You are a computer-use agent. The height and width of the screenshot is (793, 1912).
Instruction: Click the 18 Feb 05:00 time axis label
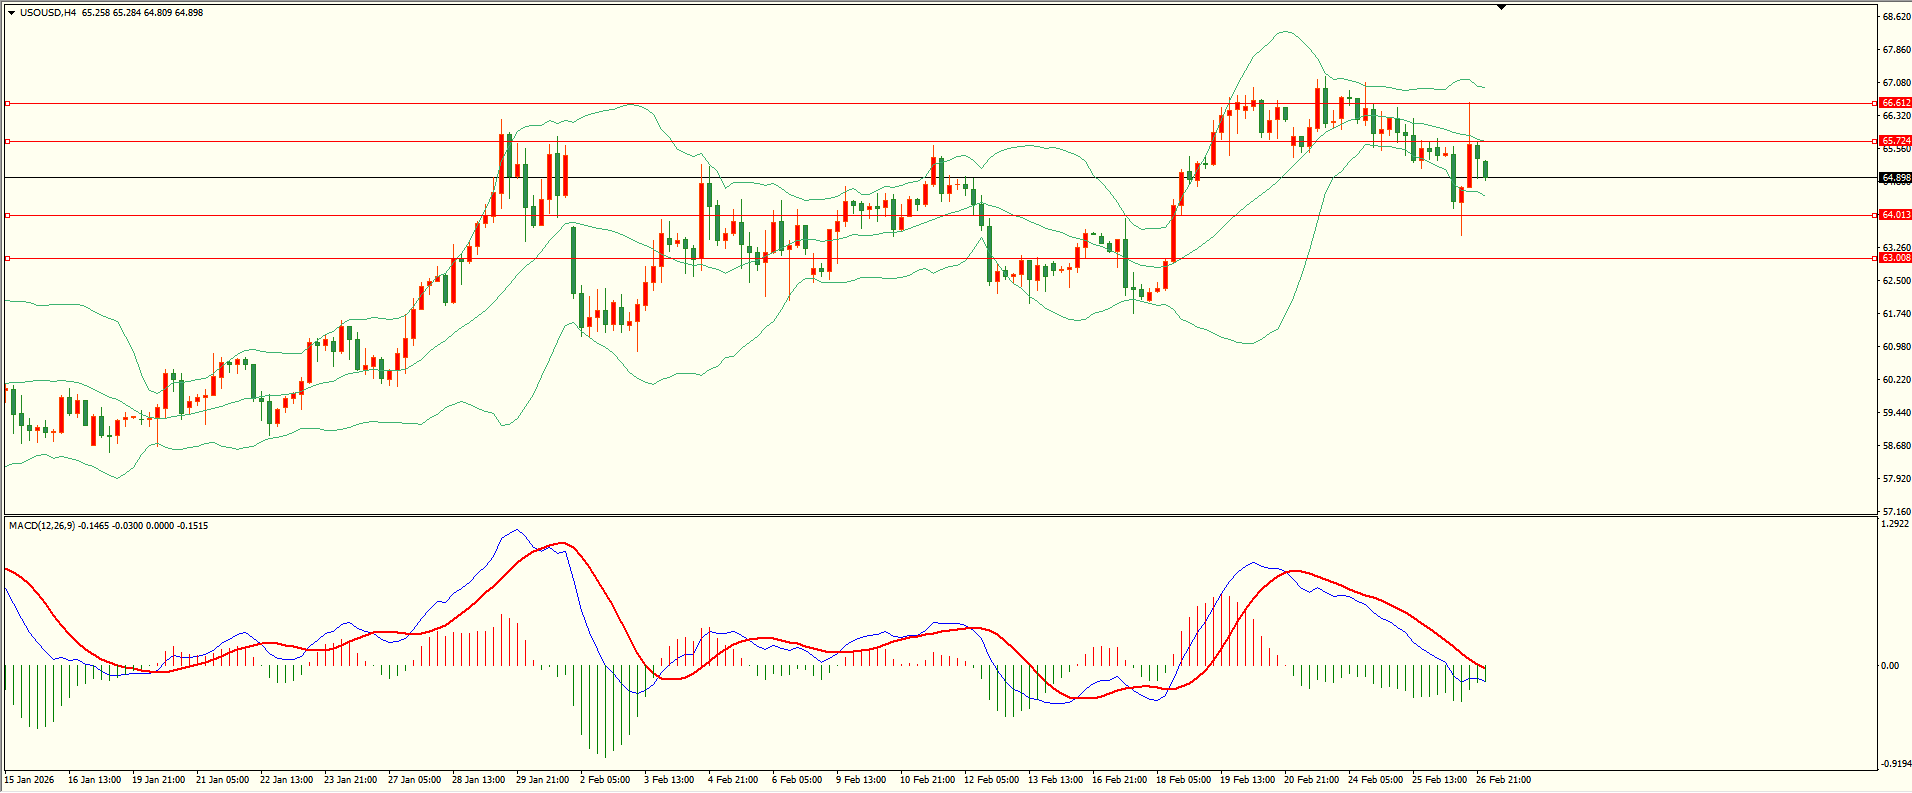point(1183,780)
